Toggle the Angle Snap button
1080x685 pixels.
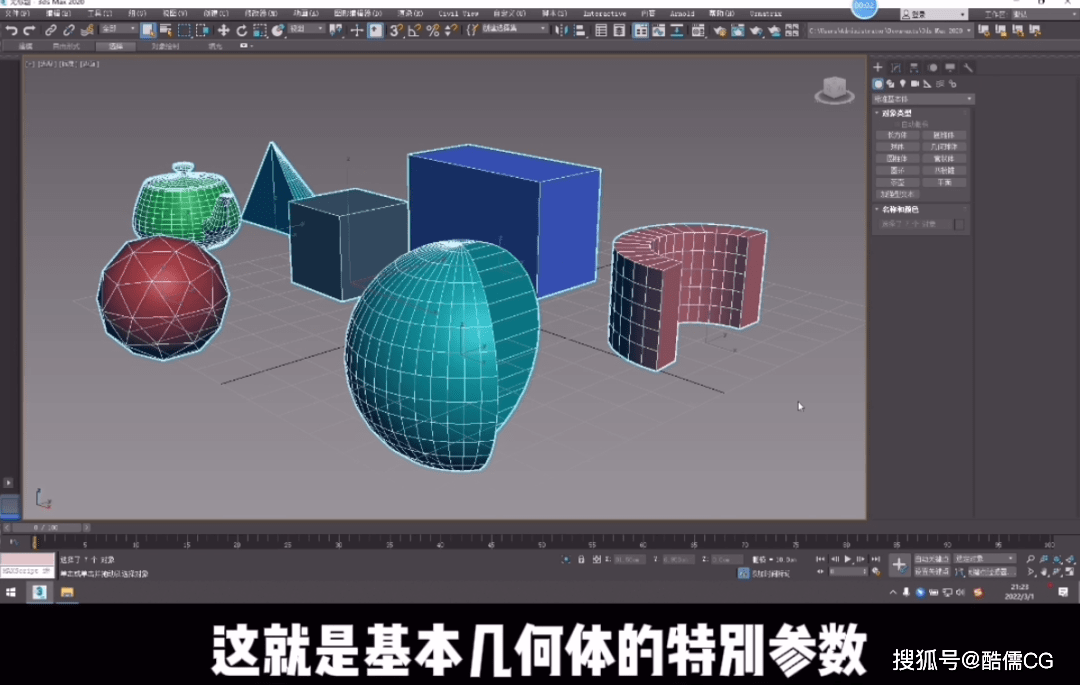point(413,30)
